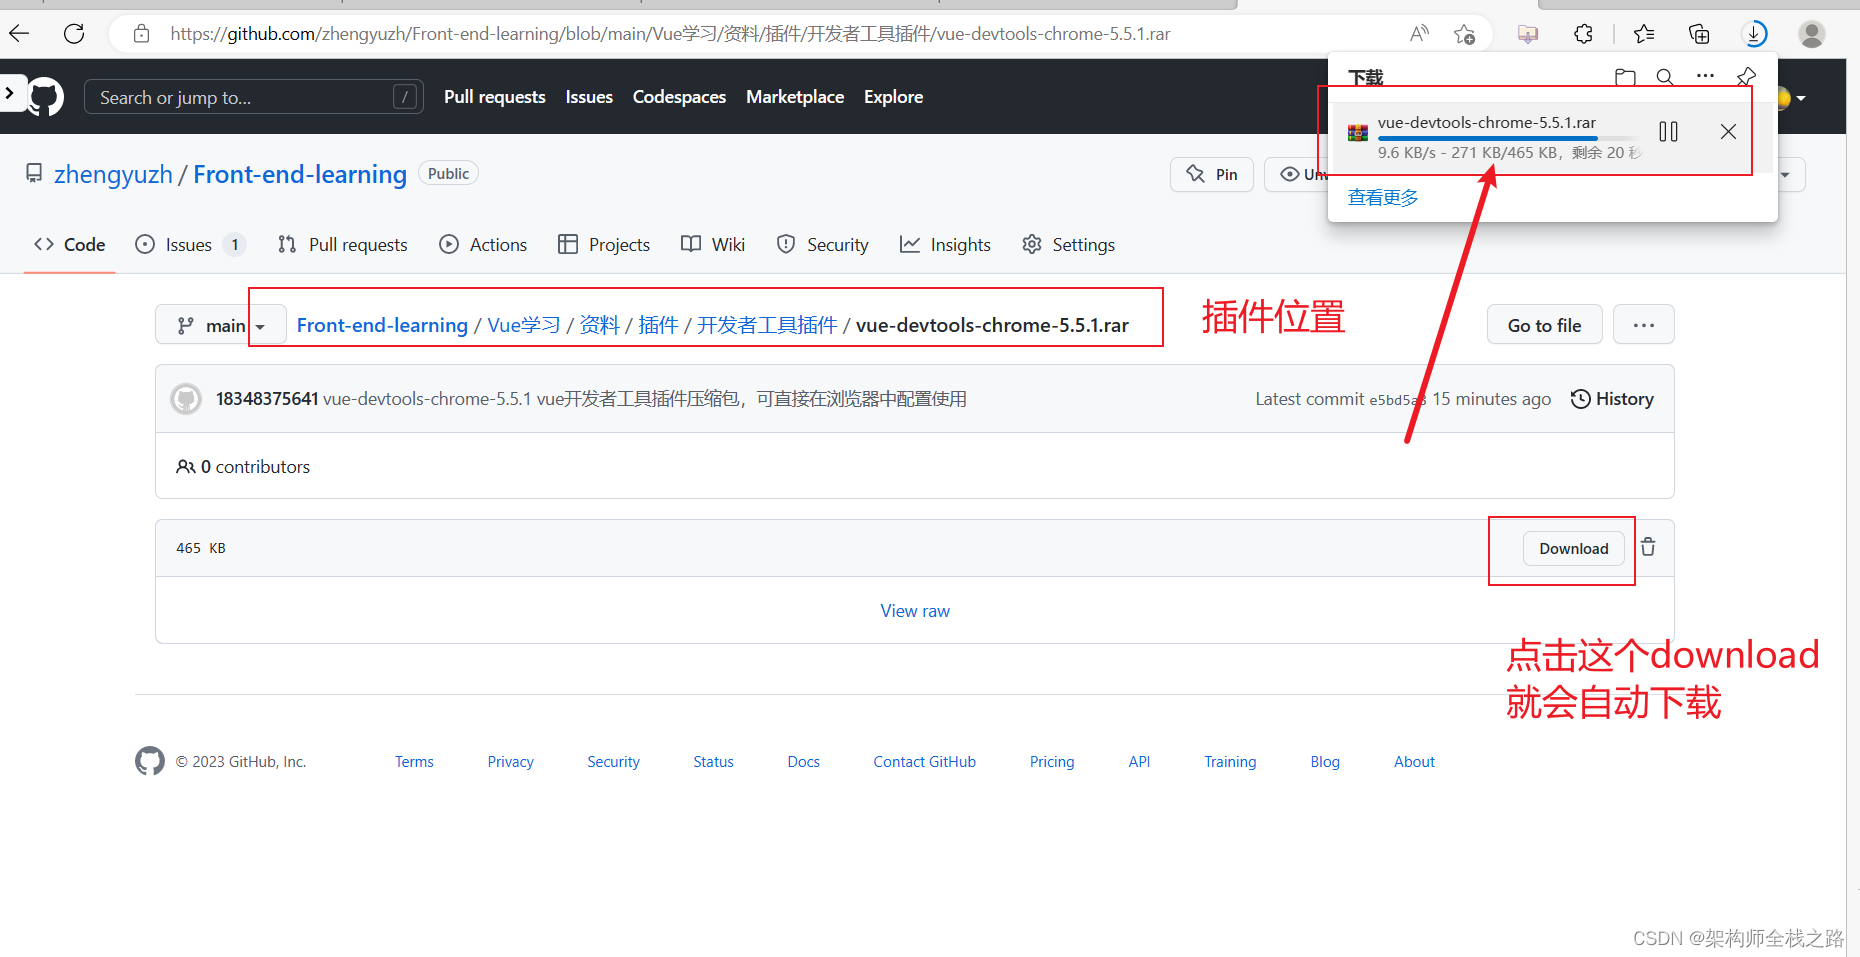Delete this file with the trash icon

tap(1648, 547)
